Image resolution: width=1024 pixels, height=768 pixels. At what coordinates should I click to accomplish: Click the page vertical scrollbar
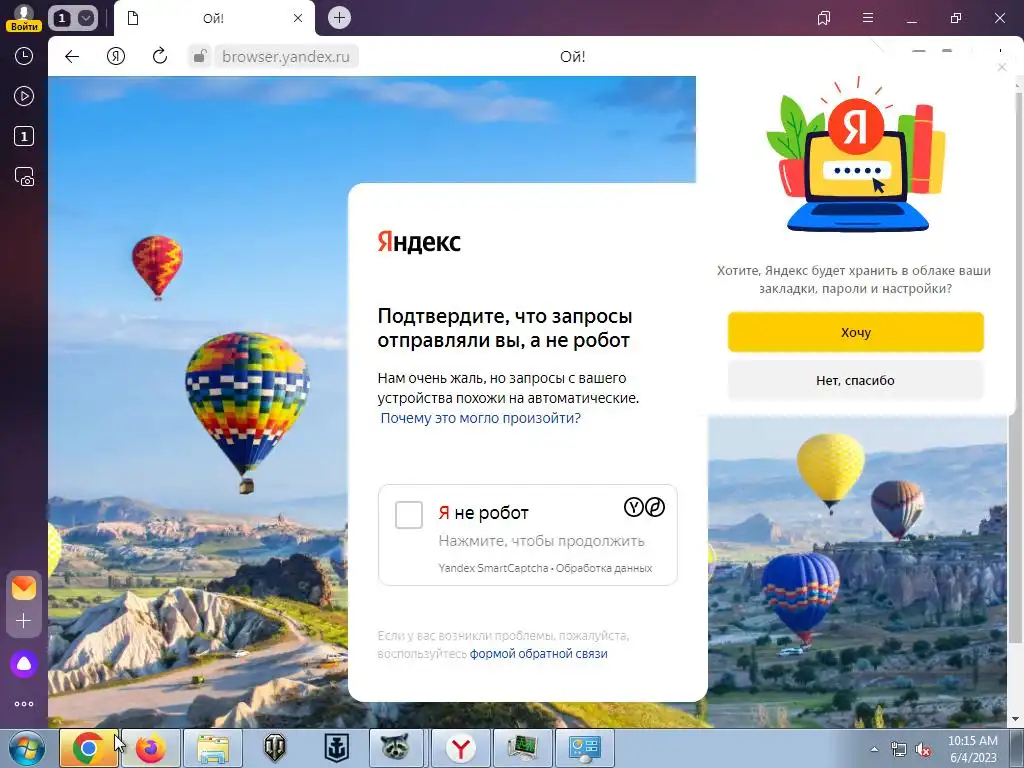[1015, 366]
